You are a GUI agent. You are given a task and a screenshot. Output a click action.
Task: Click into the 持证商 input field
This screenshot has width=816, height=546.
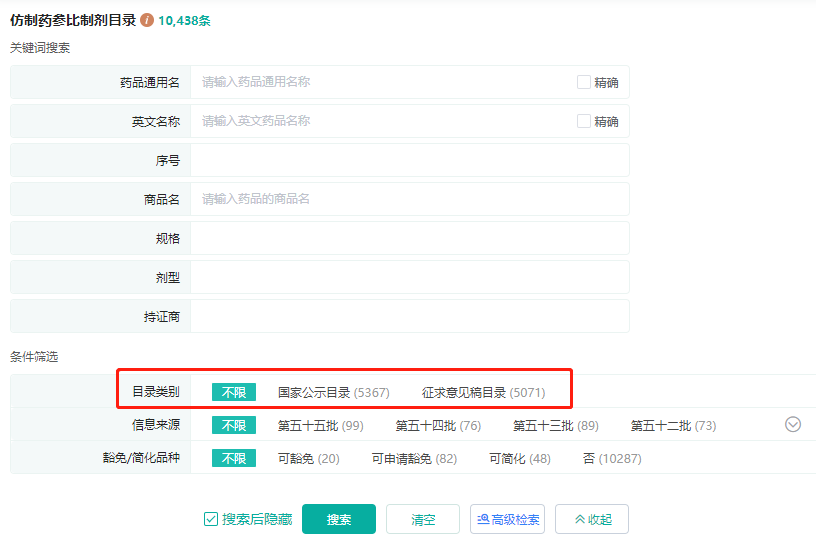point(408,316)
